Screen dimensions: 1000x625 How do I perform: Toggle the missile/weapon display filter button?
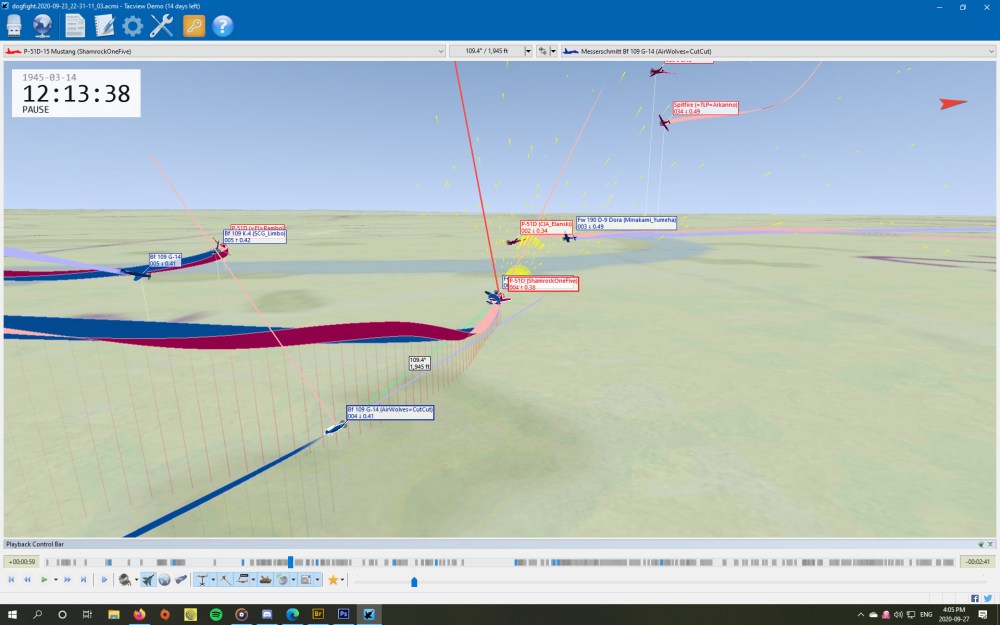(181, 580)
